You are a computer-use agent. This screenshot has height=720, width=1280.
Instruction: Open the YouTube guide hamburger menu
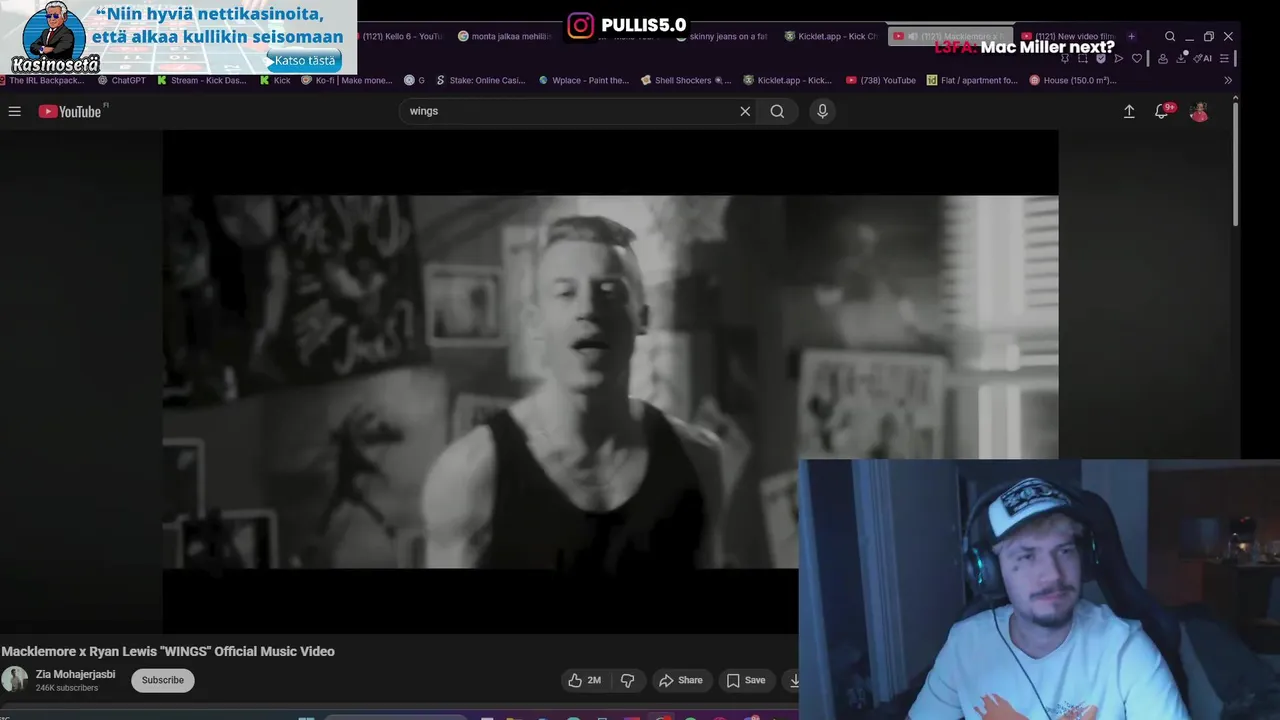click(x=15, y=111)
